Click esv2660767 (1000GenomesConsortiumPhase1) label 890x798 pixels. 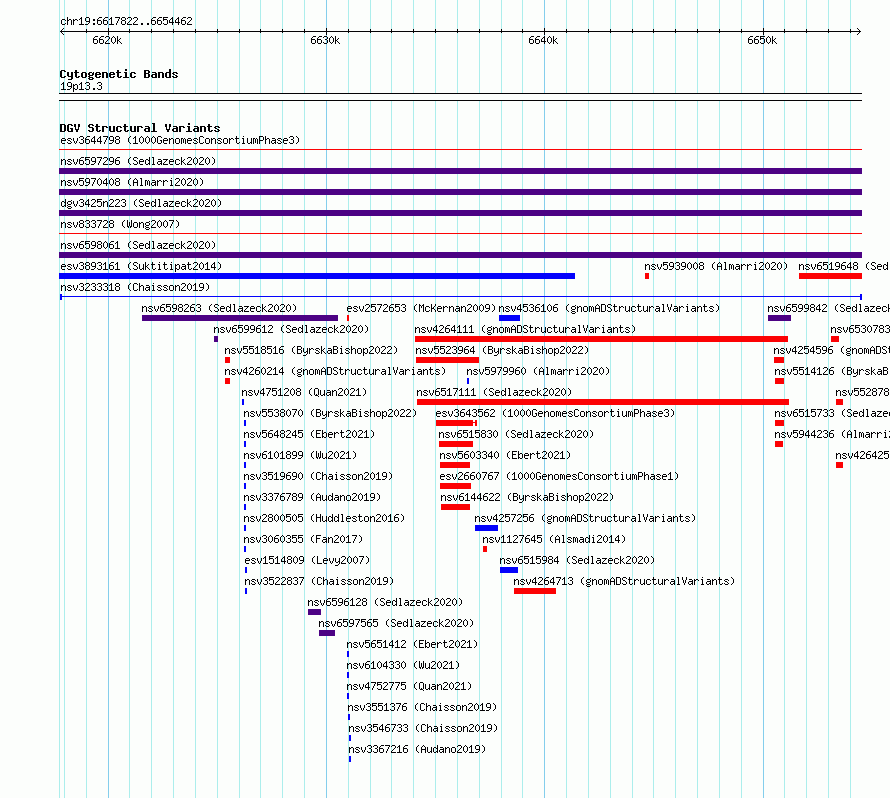coord(559,476)
